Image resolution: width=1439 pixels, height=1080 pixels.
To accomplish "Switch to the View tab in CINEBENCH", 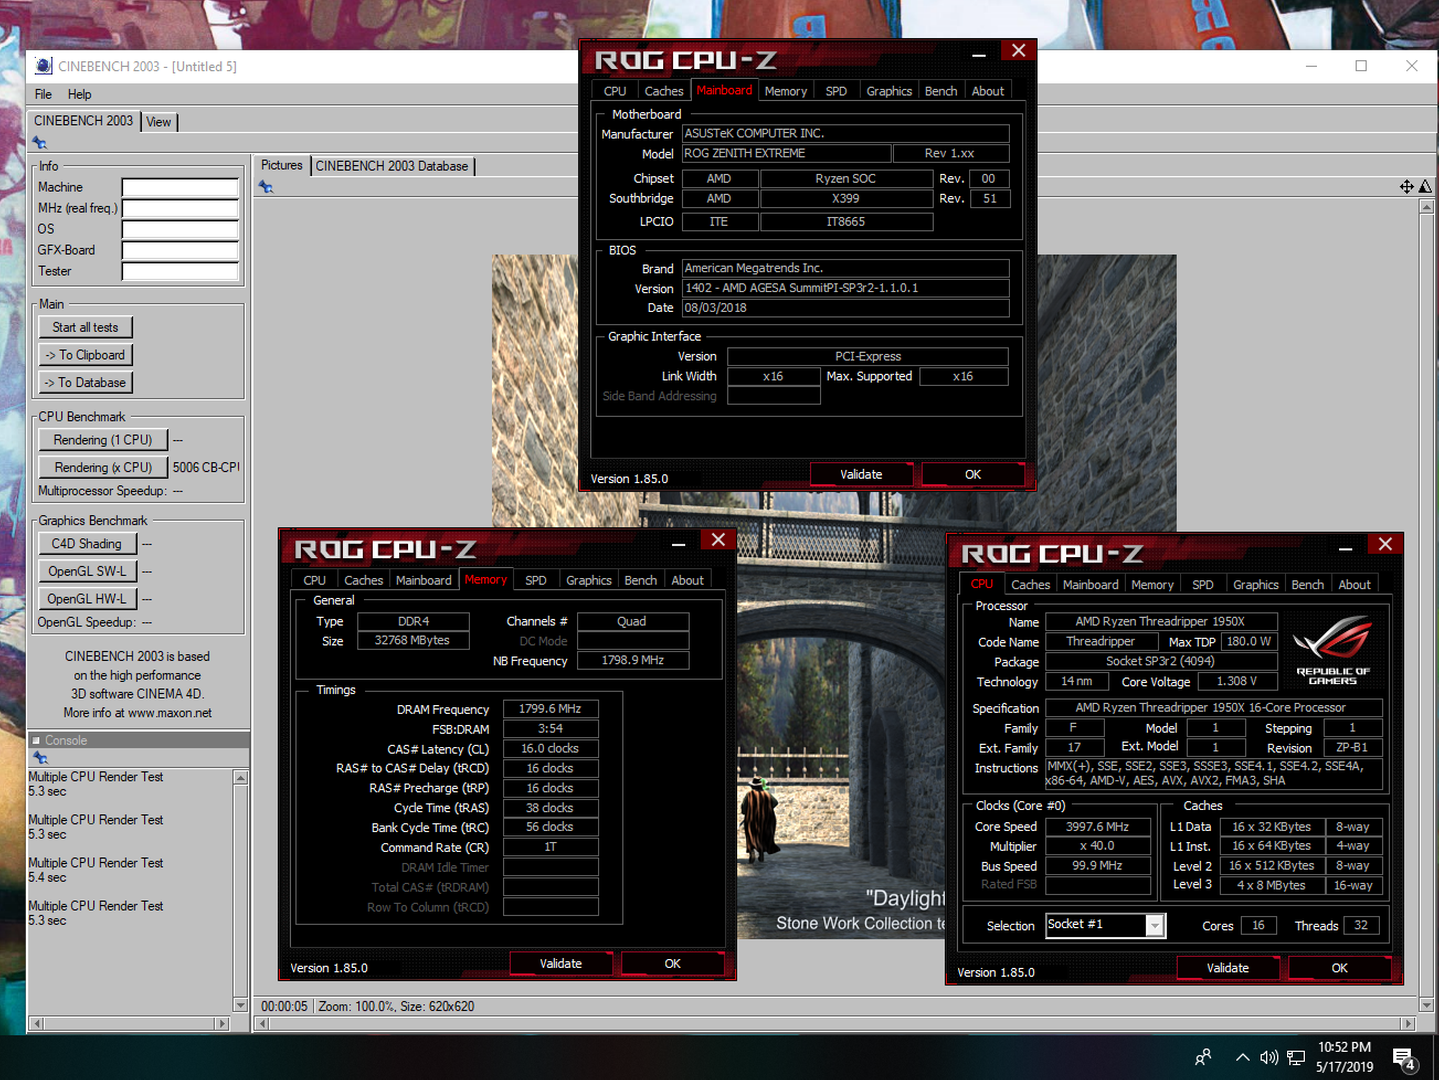I will coord(159,122).
